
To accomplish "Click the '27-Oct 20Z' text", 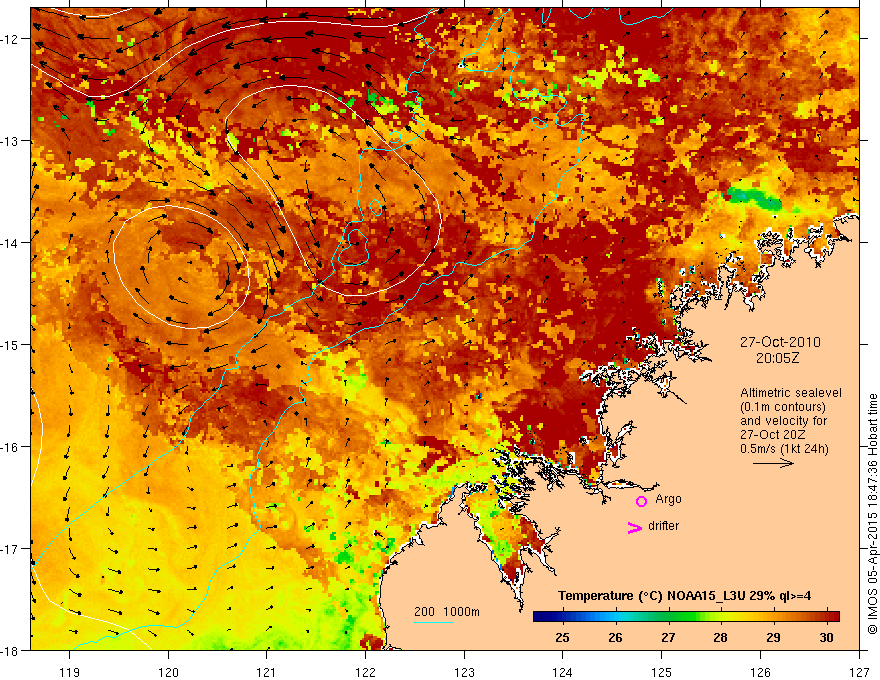I will 773,435.
